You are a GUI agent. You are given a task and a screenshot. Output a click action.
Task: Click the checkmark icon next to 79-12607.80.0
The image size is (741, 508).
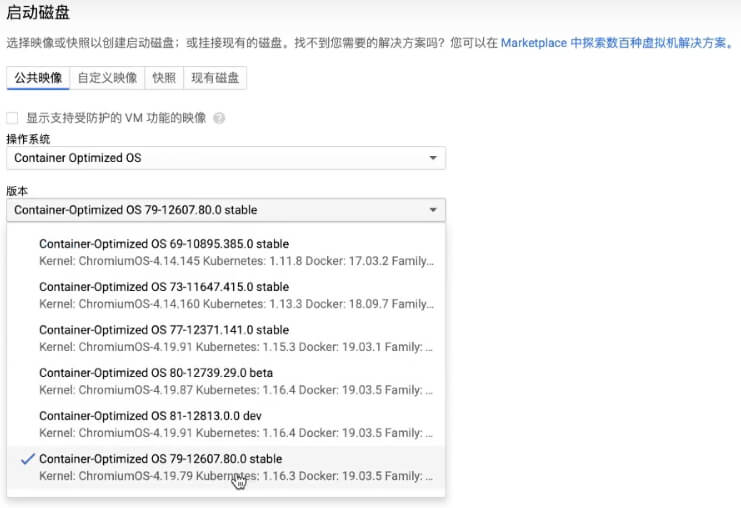(x=28, y=459)
